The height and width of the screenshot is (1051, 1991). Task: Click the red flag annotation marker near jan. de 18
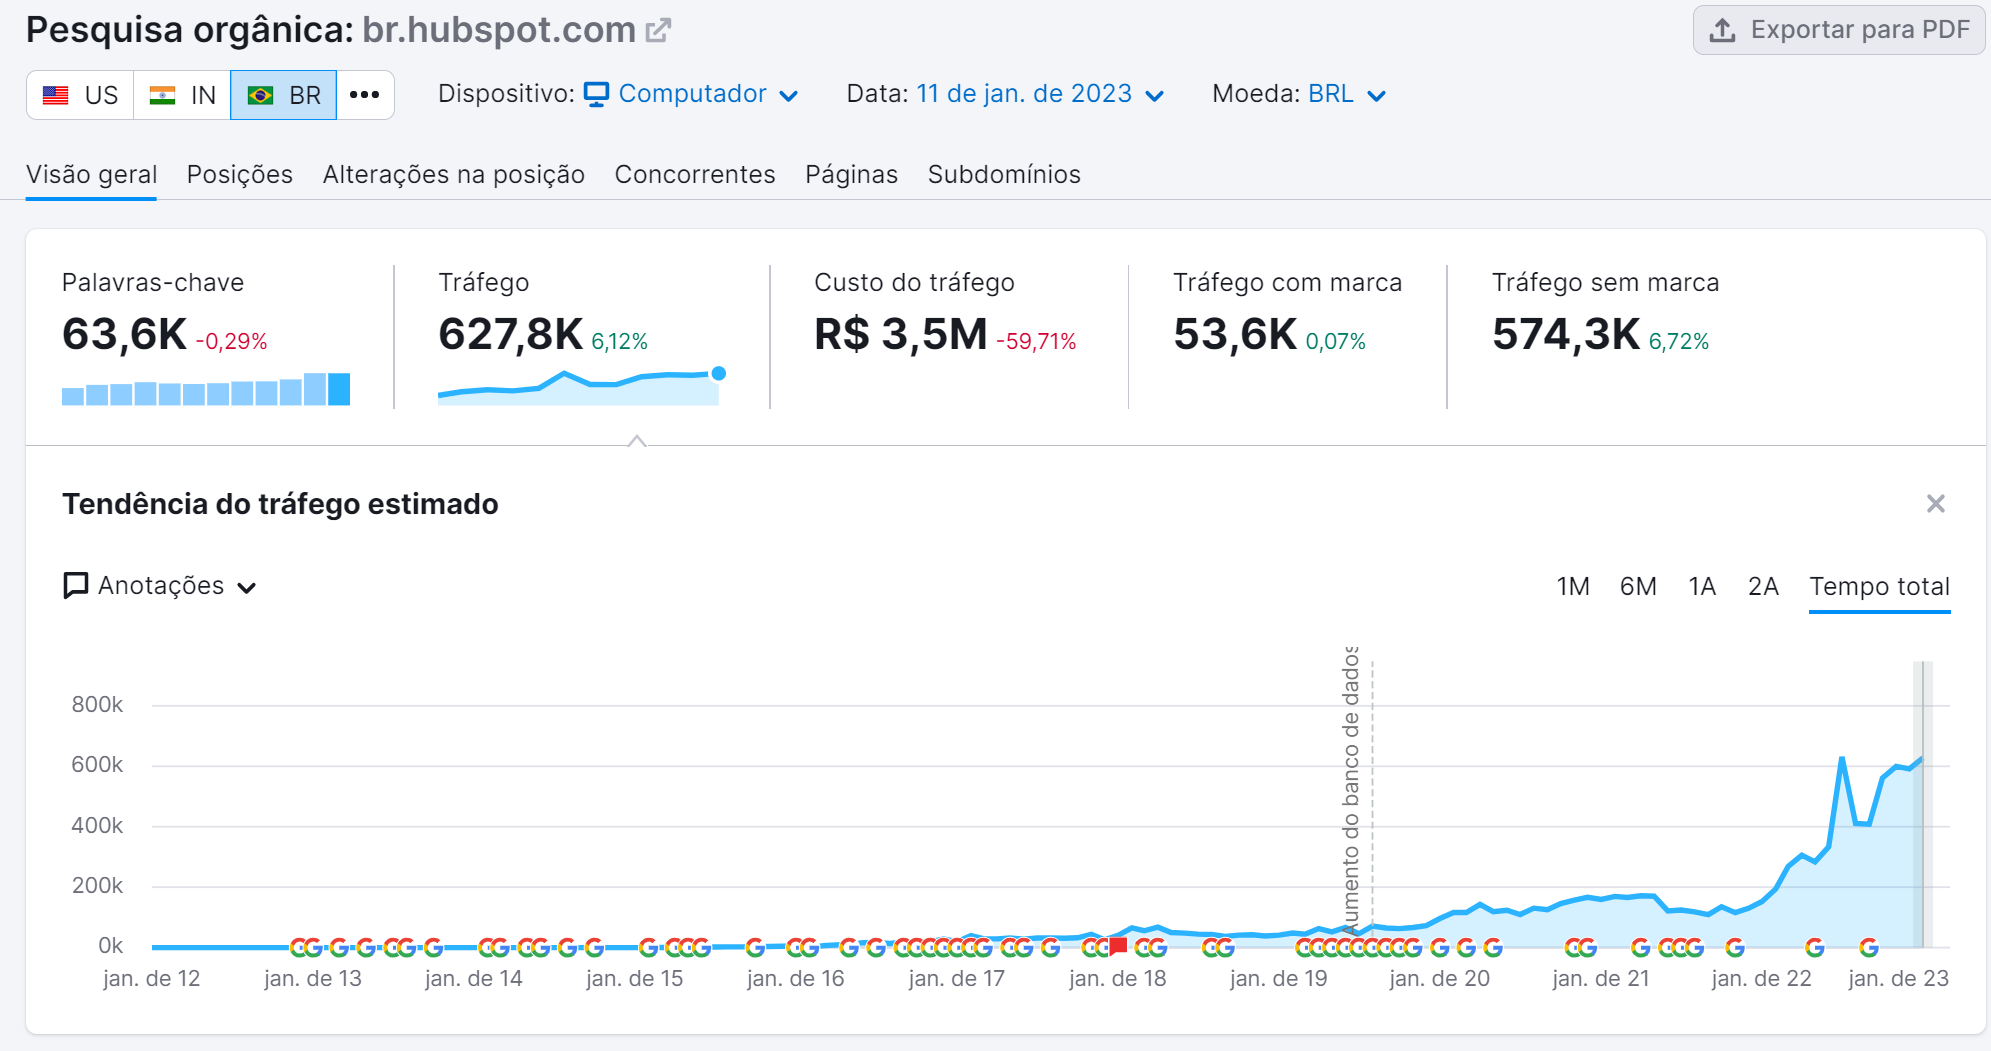(1118, 946)
